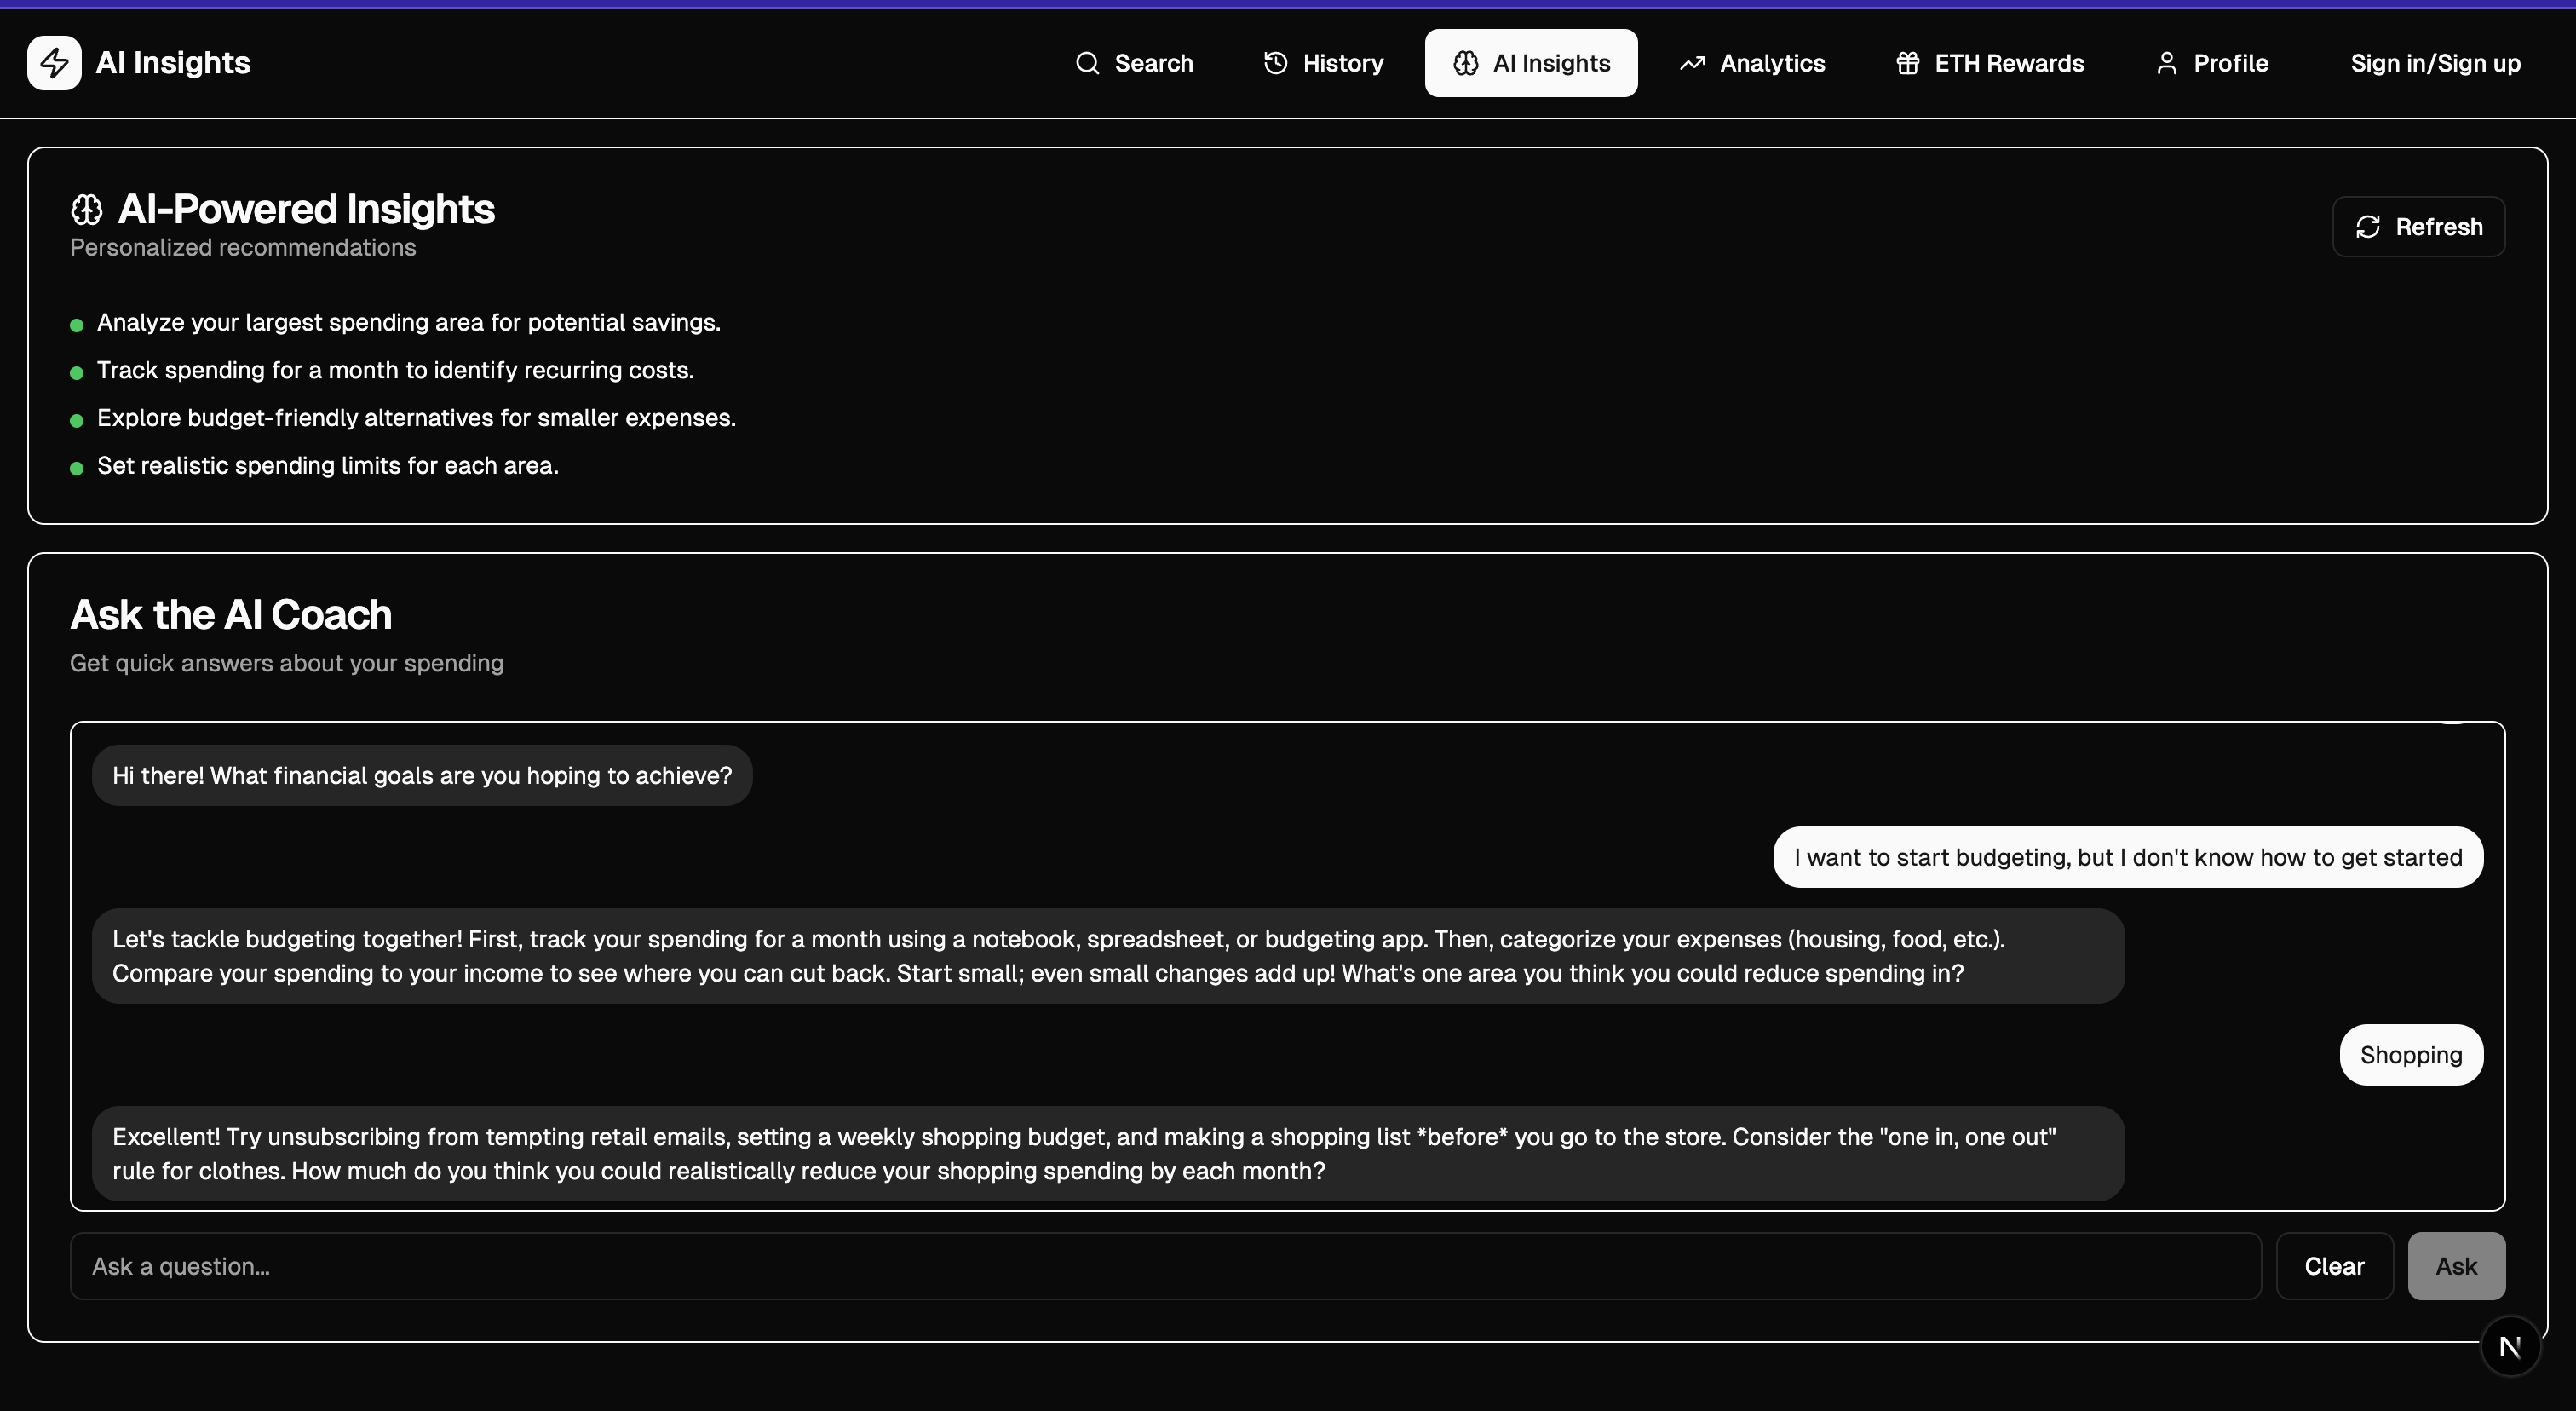Click the Search magnifier icon
Viewport: 2576px width, 1411px height.
coord(1087,63)
